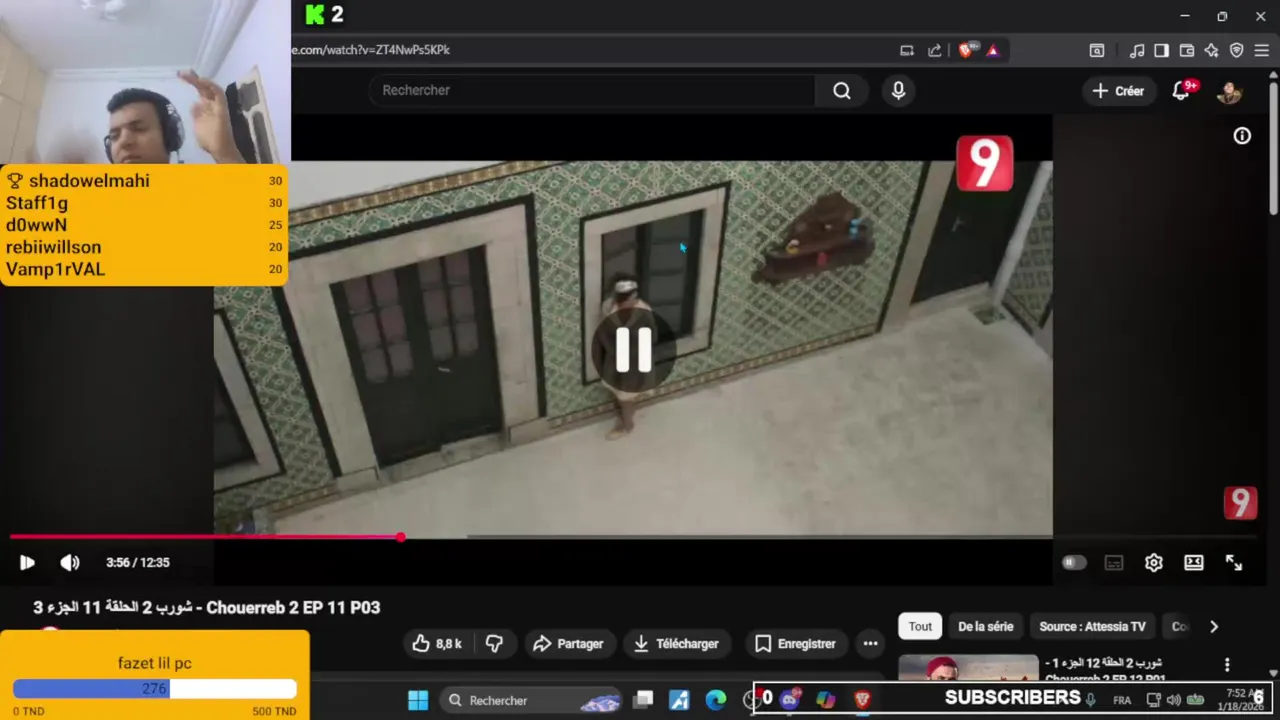Open Leo AI sparkle icon
Image resolution: width=1280 pixels, height=720 pixels.
click(1212, 50)
